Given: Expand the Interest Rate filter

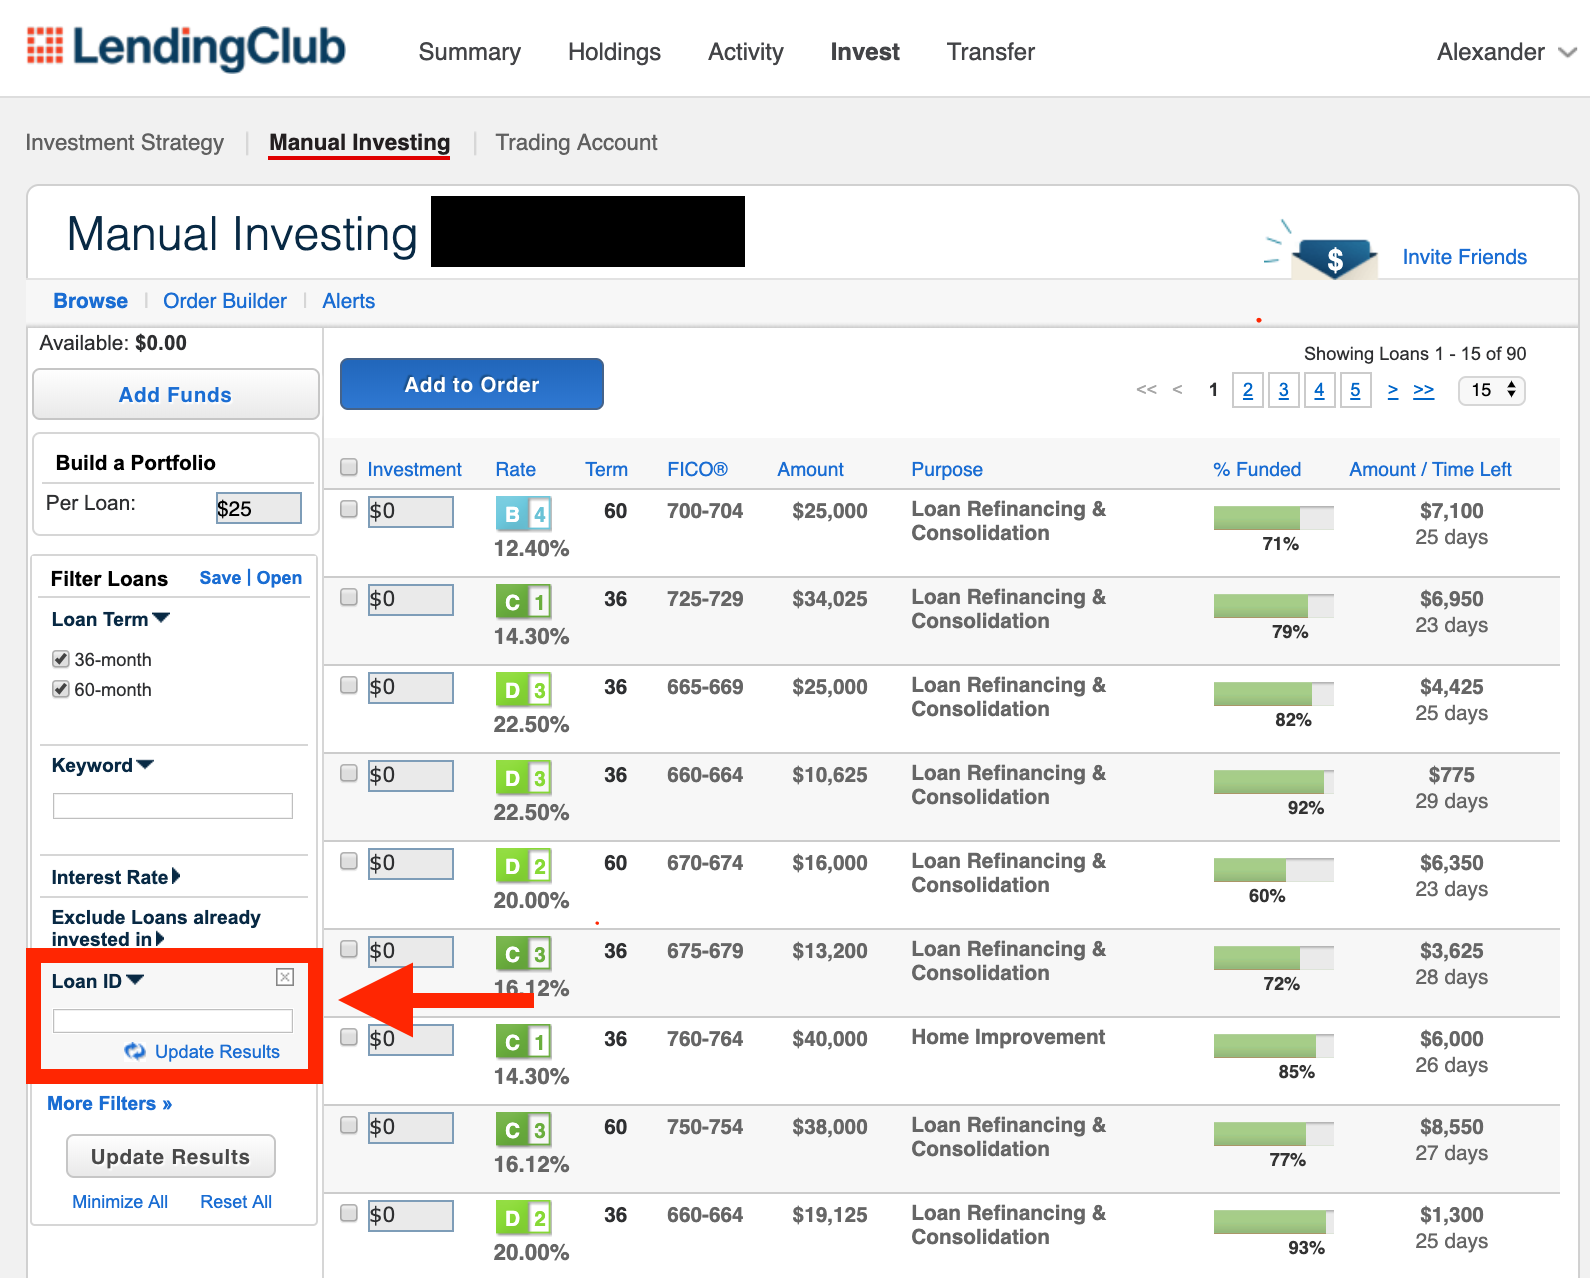Looking at the screenshot, I should click(116, 877).
